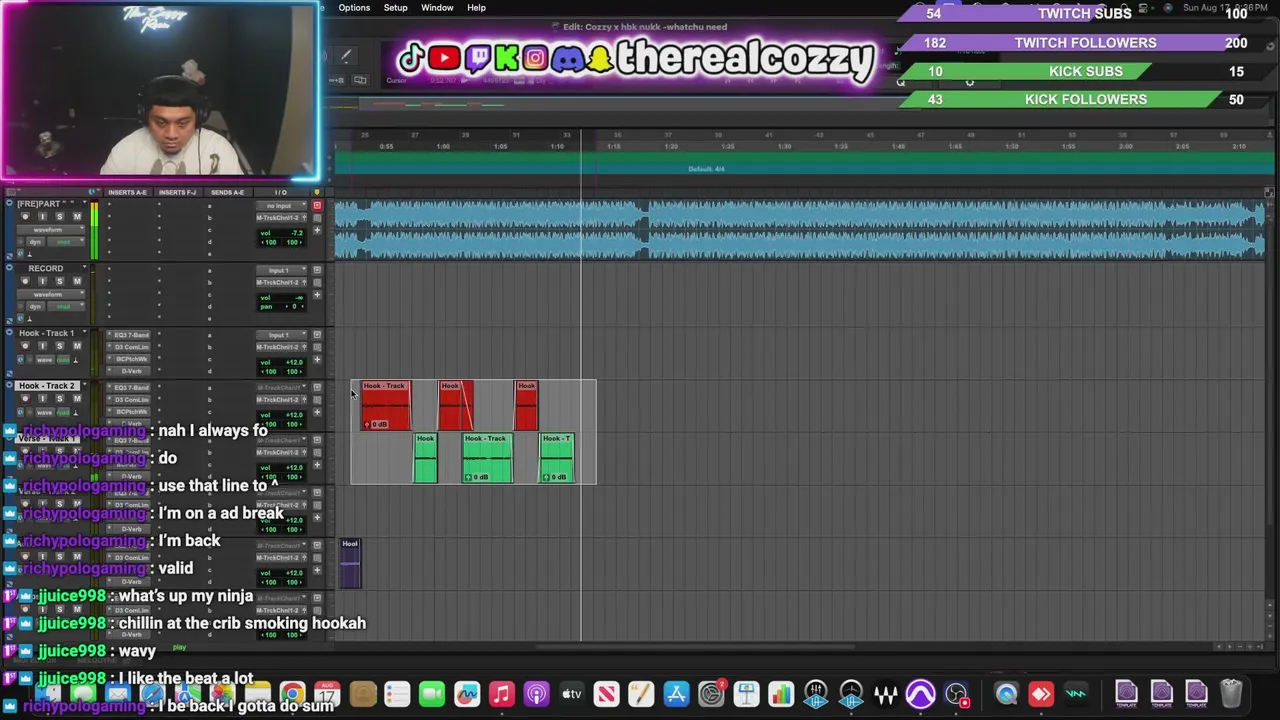Open BCPtchWk insert on Hook - Track 1
The height and width of the screenshot is (720, 1280).
pyautogui.click(x=128, y=359)
